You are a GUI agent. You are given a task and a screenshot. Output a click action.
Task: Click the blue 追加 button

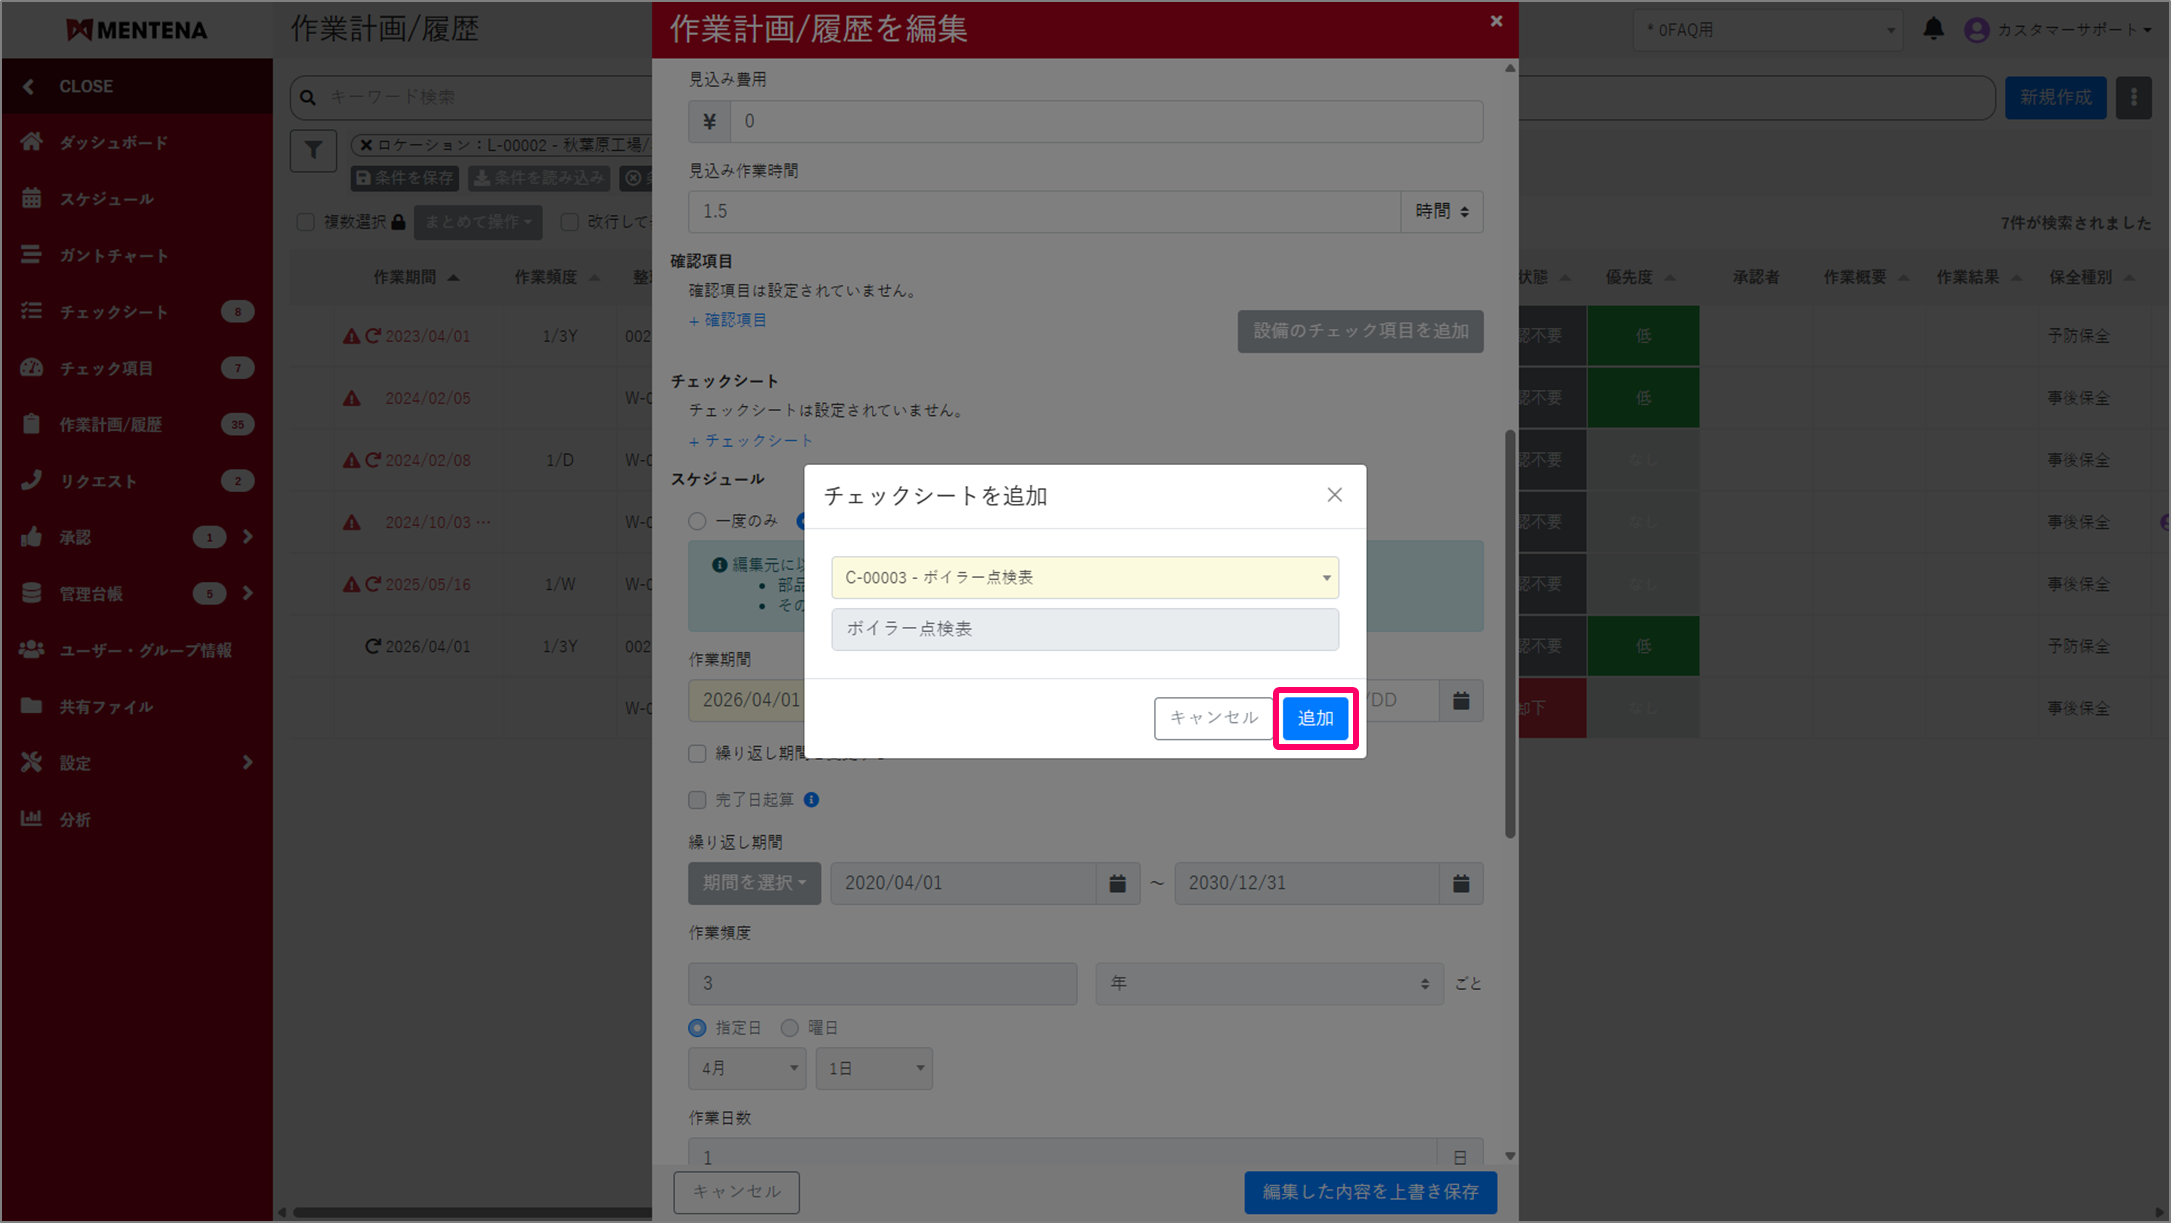(1315, 718)
